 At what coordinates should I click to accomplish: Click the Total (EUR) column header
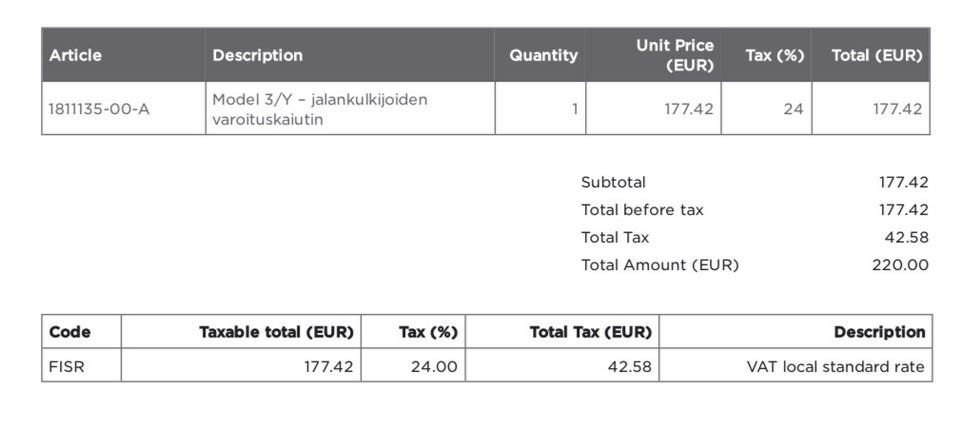click(876, 56)
